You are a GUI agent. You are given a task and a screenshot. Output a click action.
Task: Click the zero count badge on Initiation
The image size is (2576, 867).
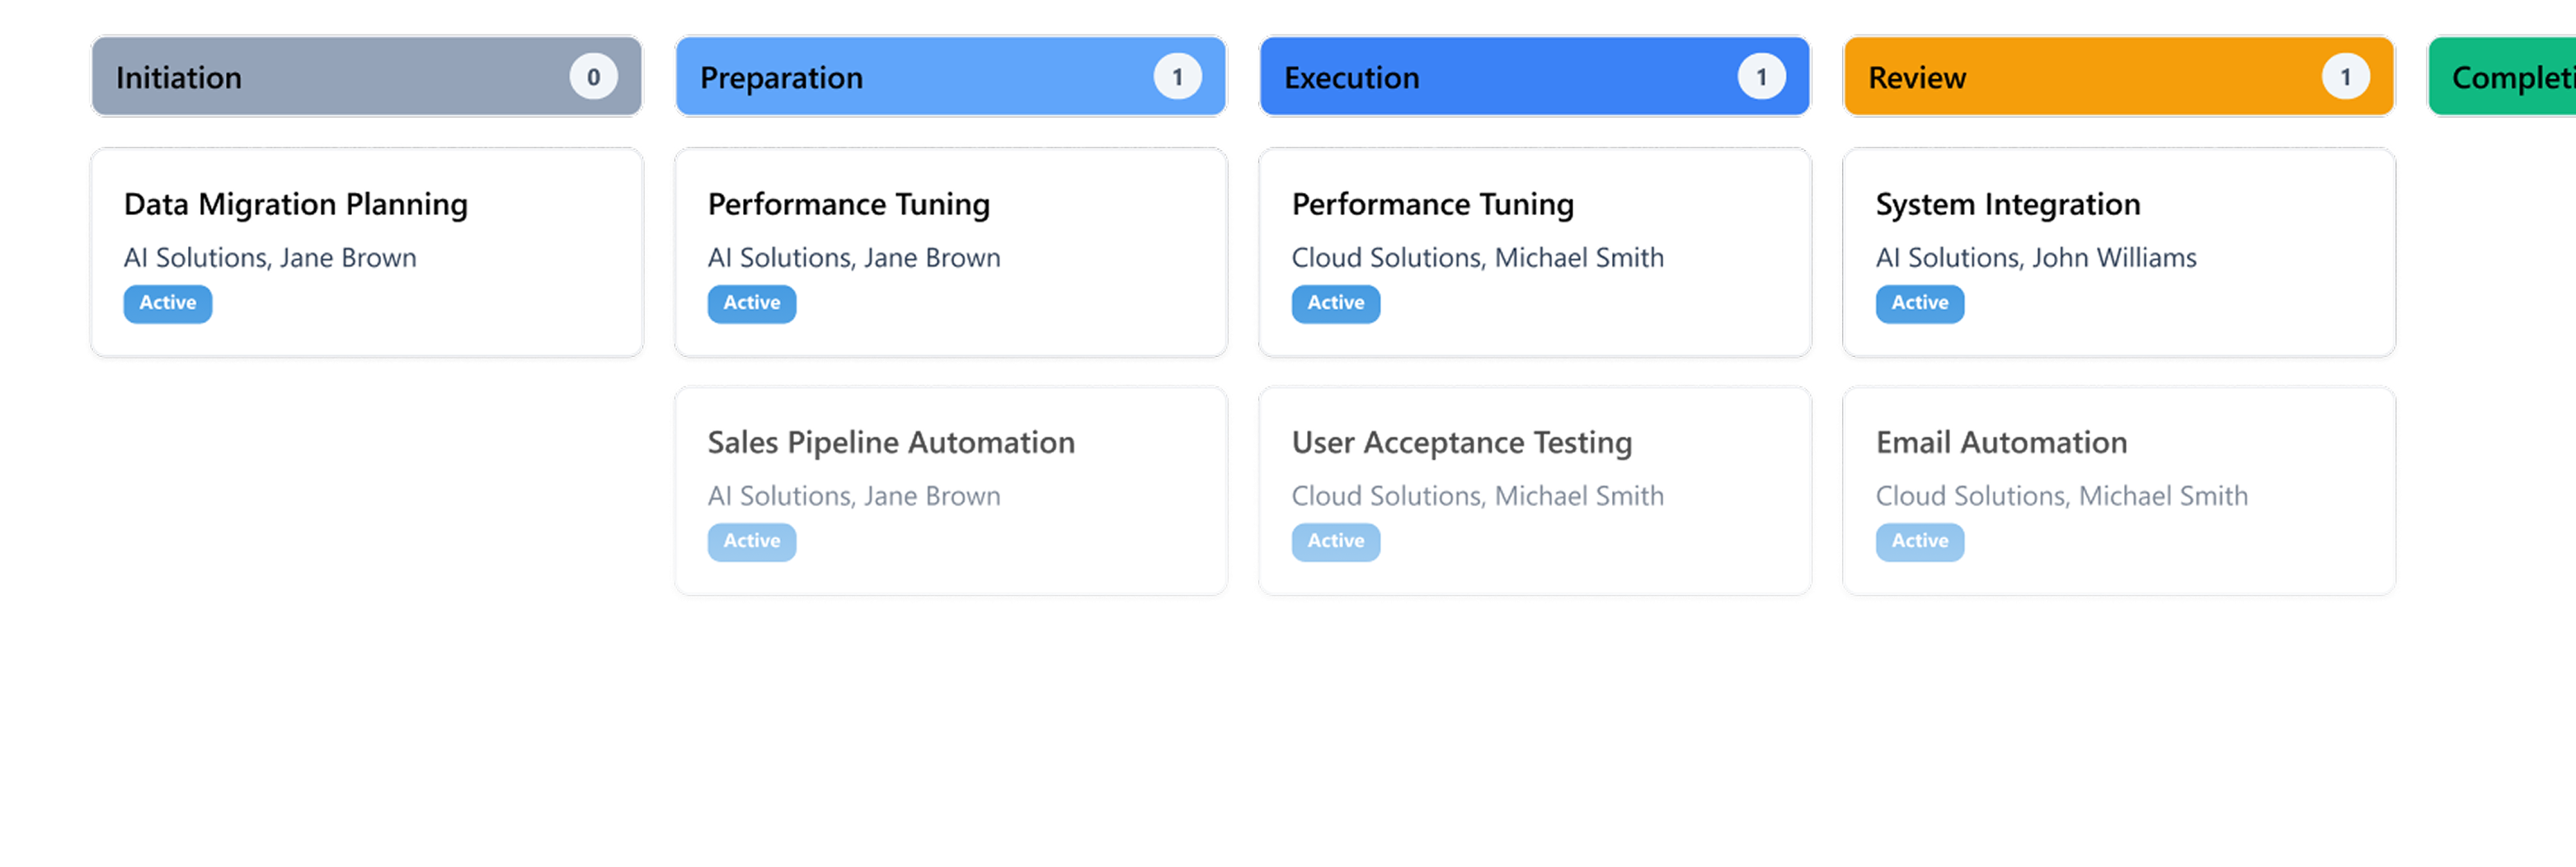pyautogui.click(x=594, y=75)
